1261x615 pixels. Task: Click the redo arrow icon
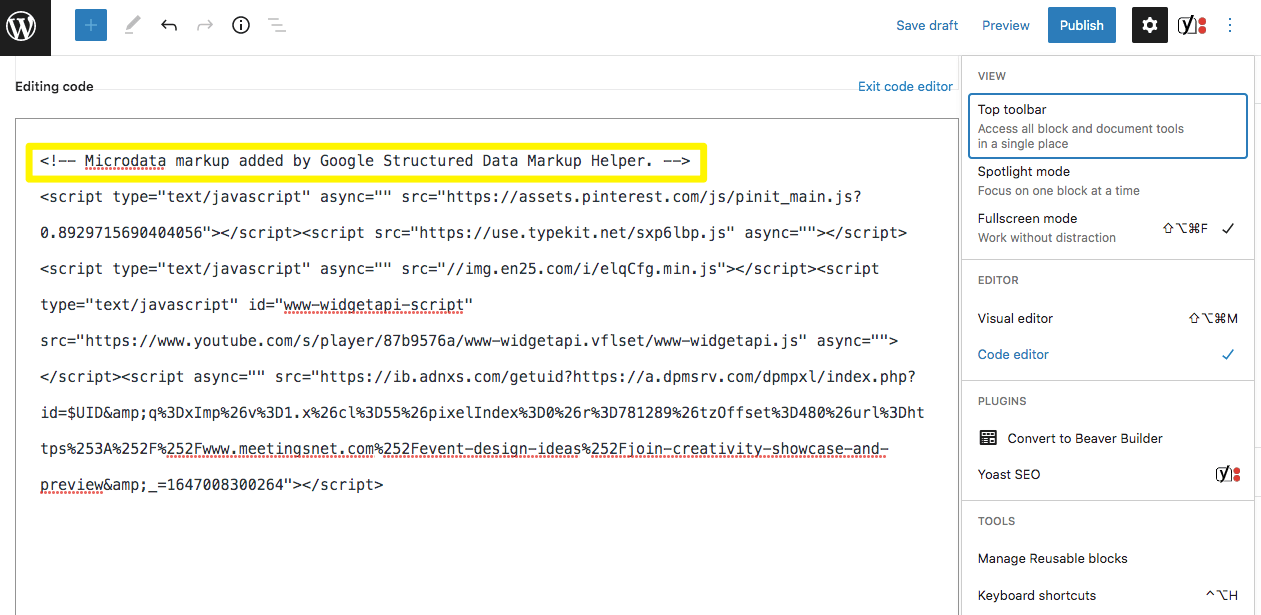pyautogui.click(x=205, y=26)
